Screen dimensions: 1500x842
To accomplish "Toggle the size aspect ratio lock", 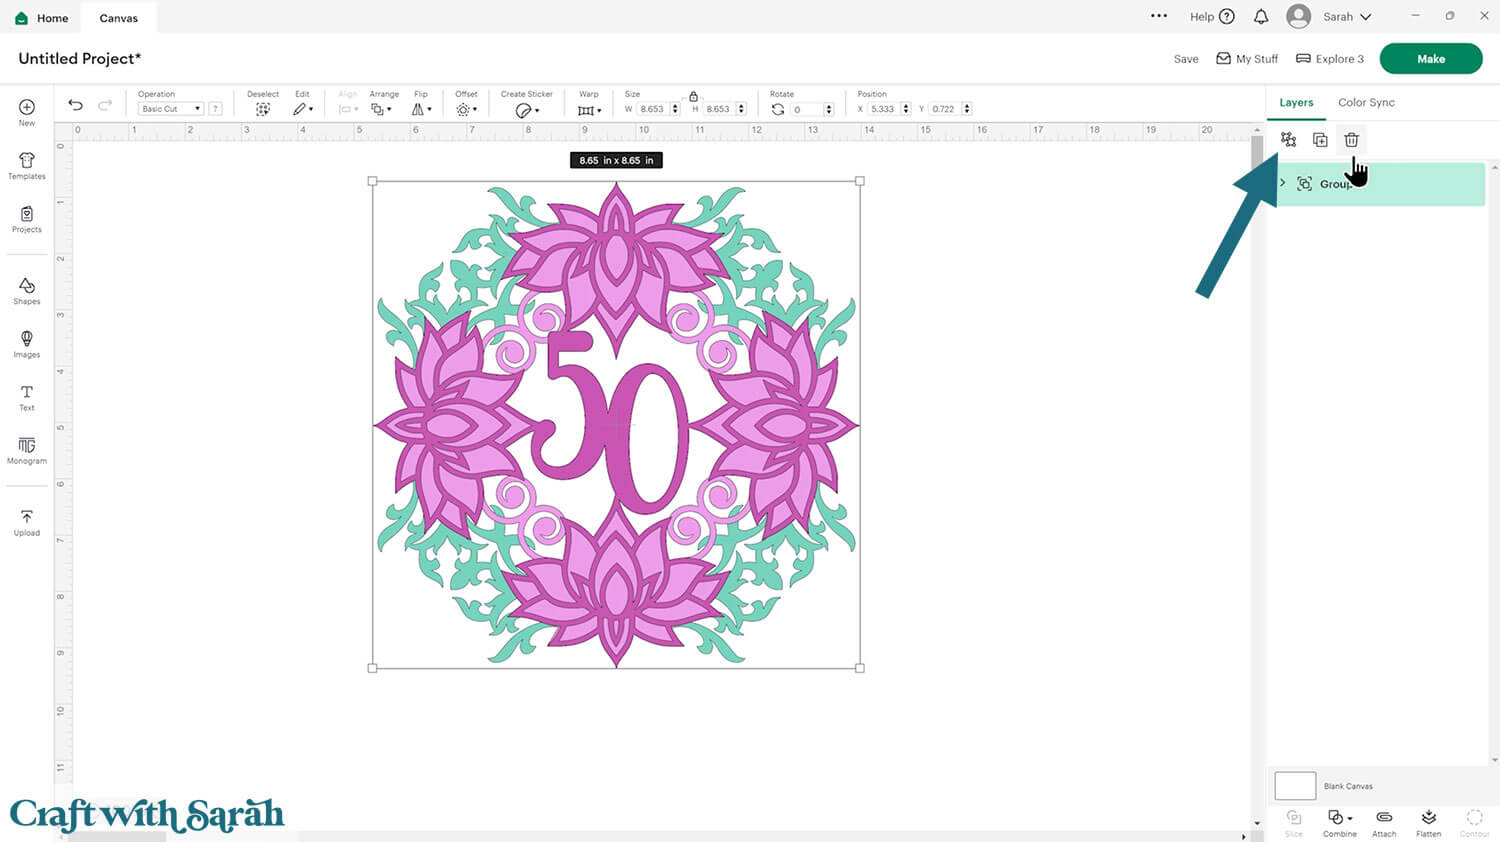I will [693, 96].
